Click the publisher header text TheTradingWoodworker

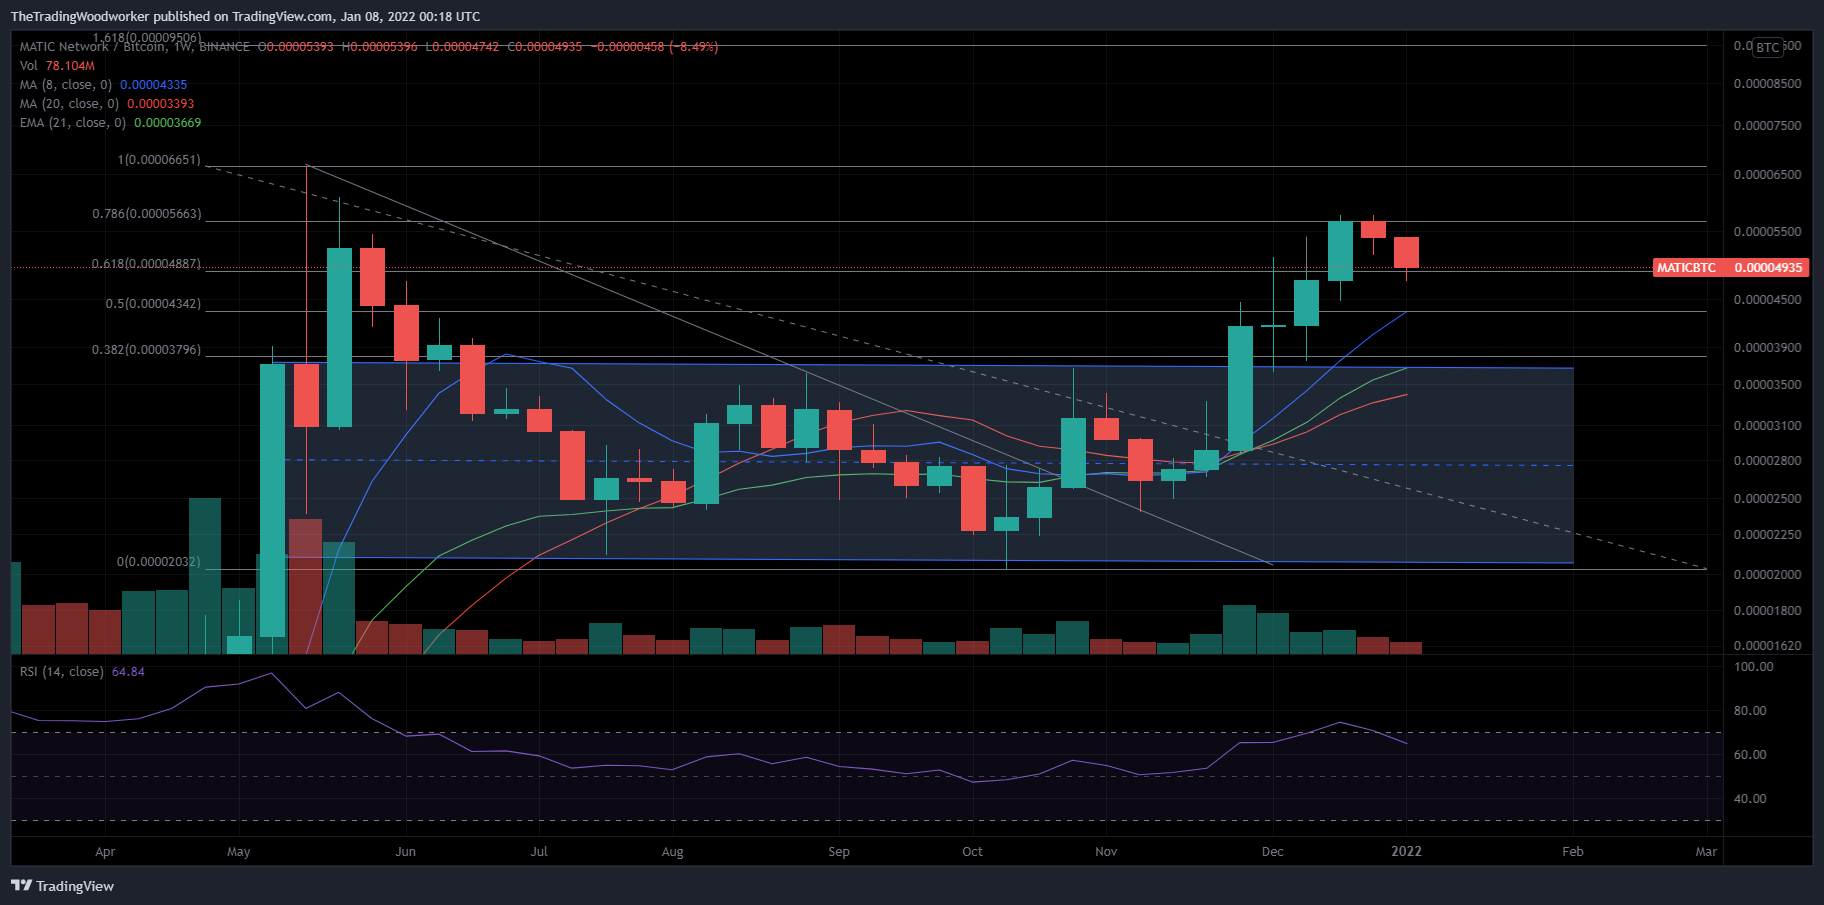point(80,17)
